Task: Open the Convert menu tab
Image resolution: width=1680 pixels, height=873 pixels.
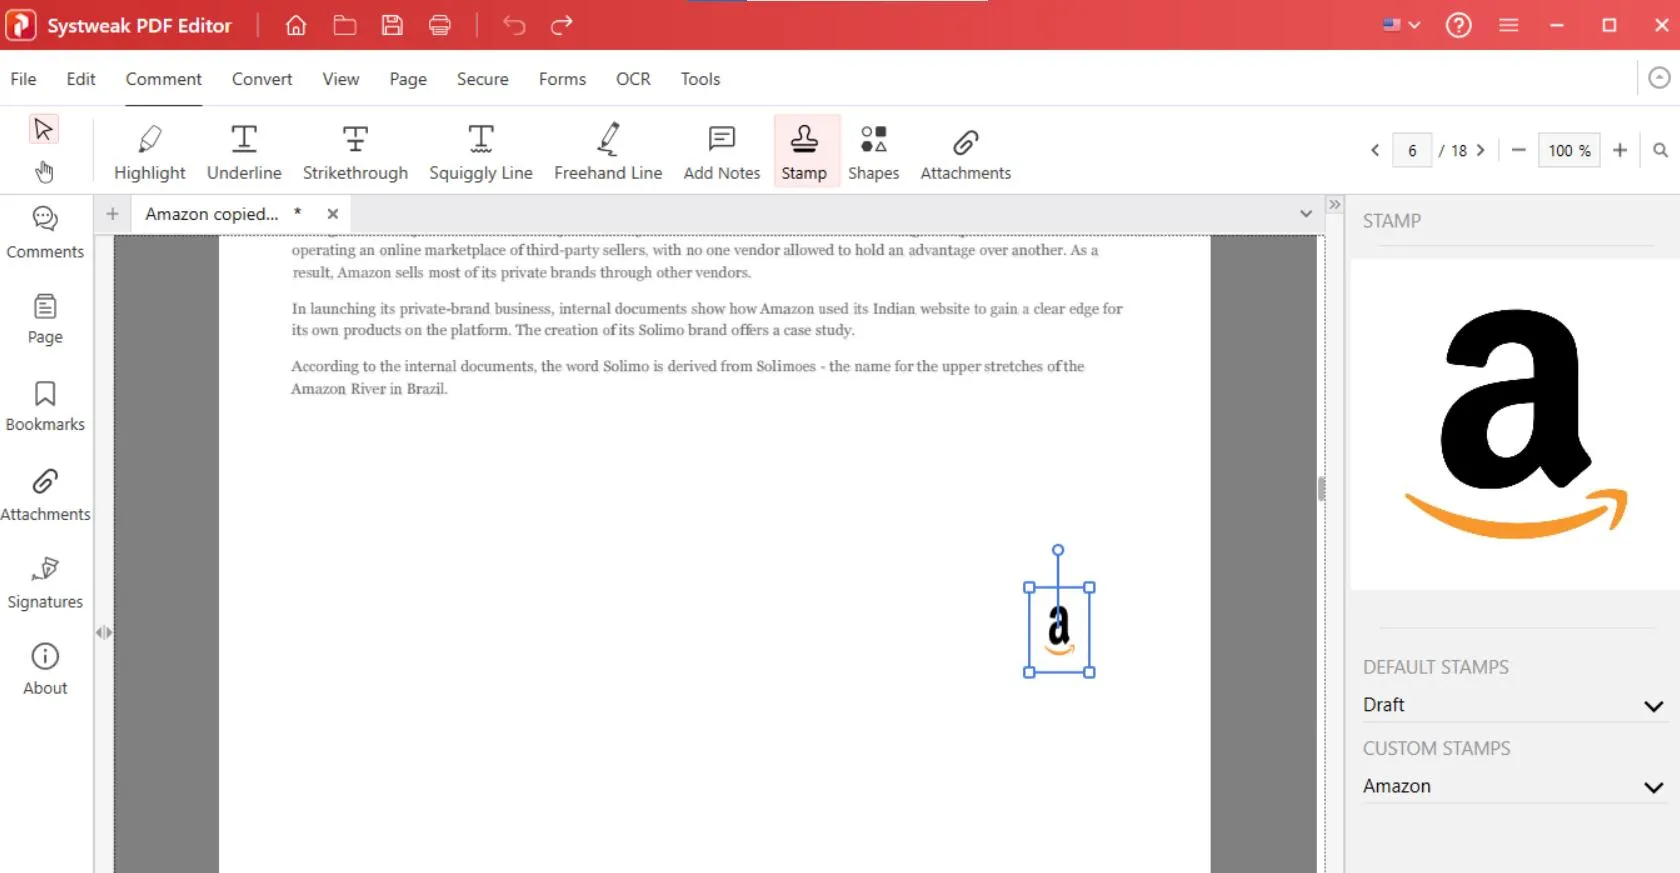Action: pyautogui.click(x=262, y=79)
